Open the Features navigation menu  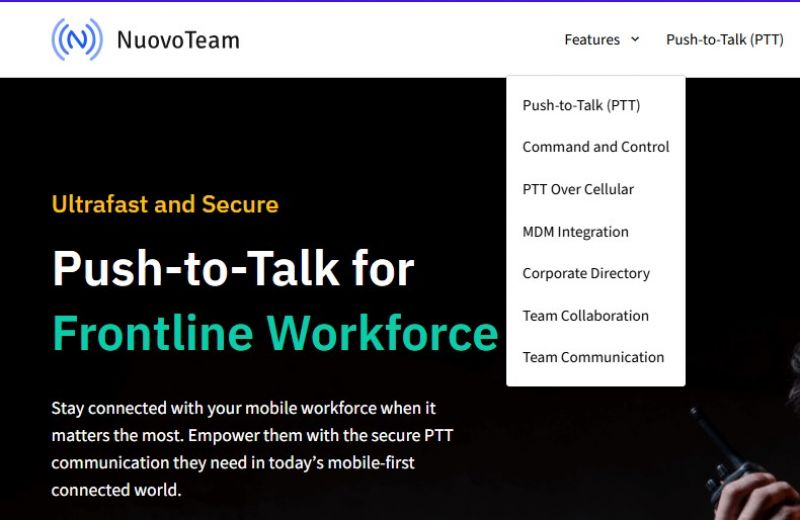coord(592,39)
